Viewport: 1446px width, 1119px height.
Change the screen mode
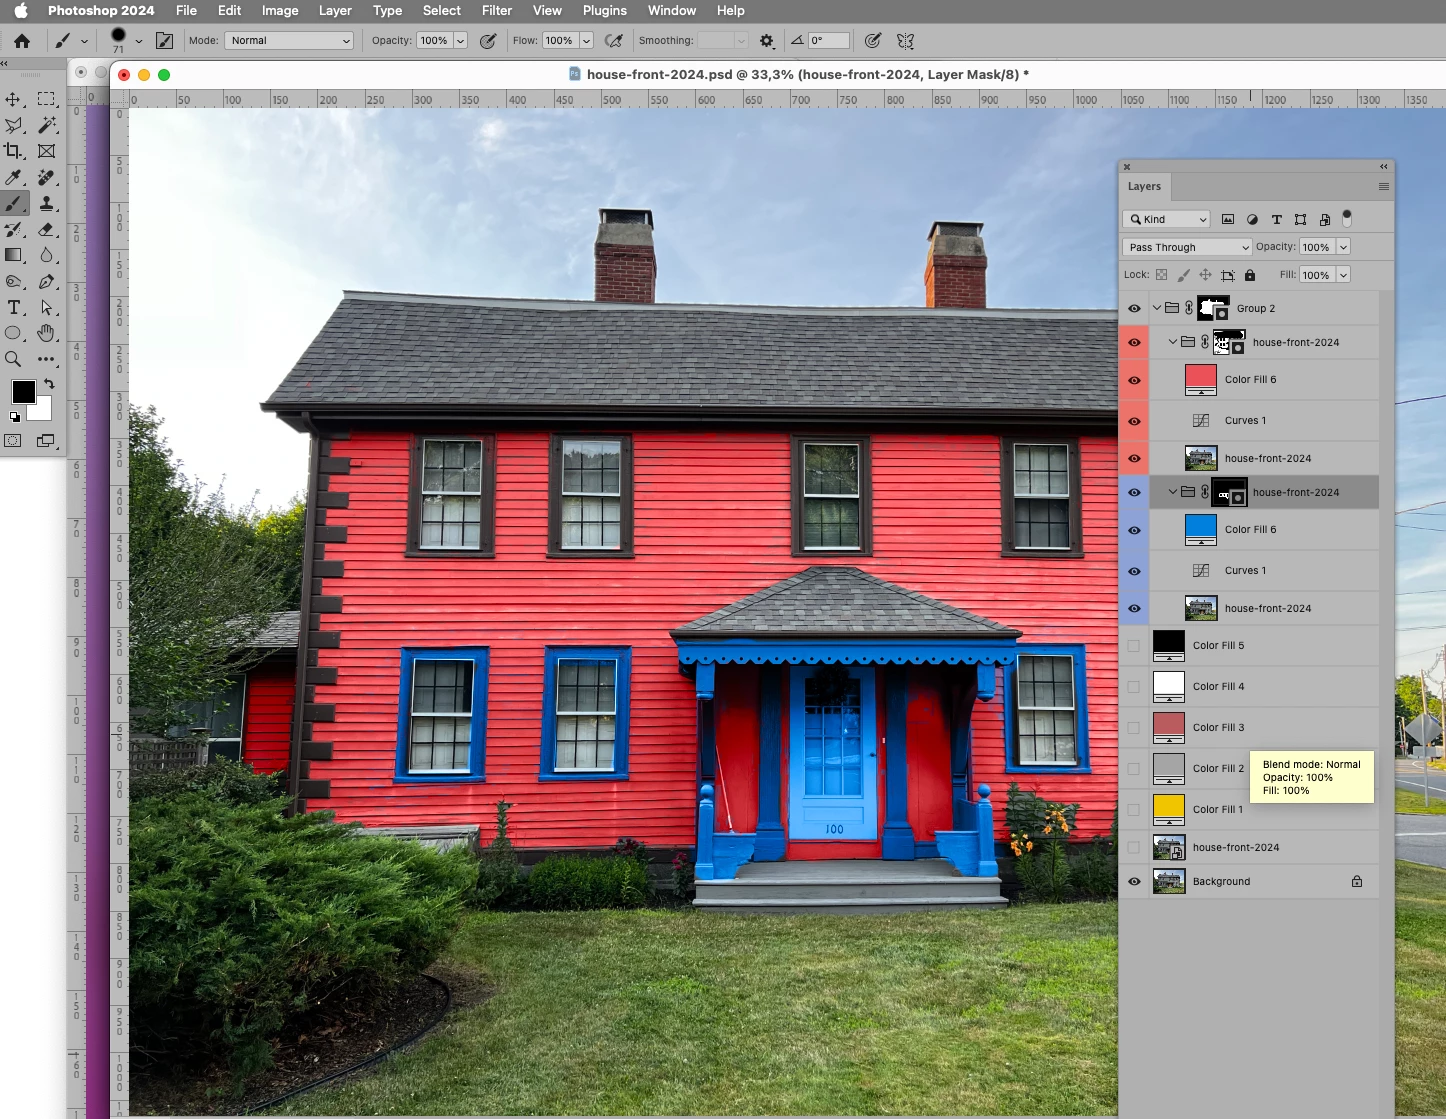tap(46, 441)
